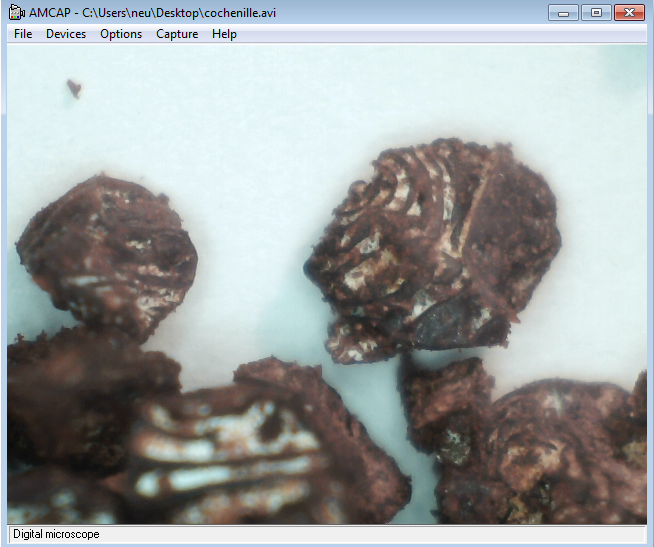The image size is (654, 547).
Task: Show the Help menu
Action: (x=224, y=34)
